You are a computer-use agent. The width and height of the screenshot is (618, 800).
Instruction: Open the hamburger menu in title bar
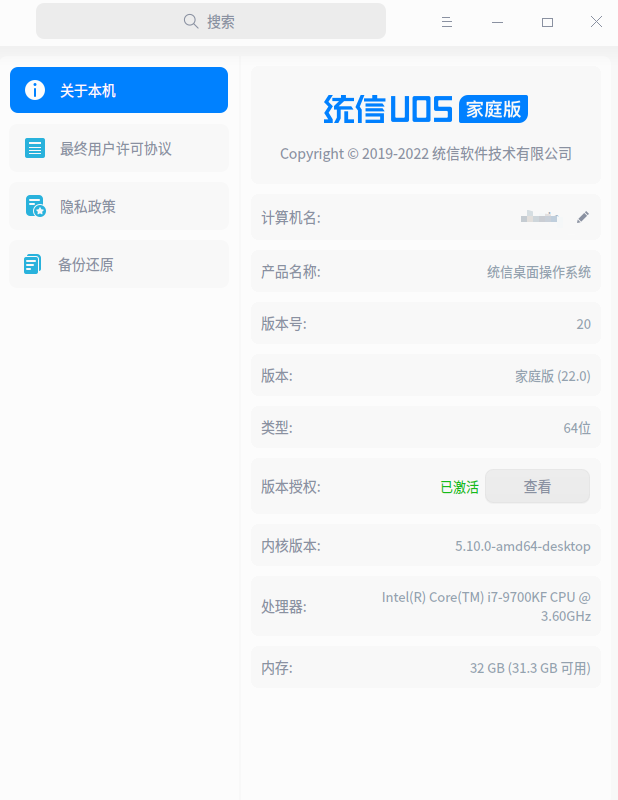tap(447, 22)
